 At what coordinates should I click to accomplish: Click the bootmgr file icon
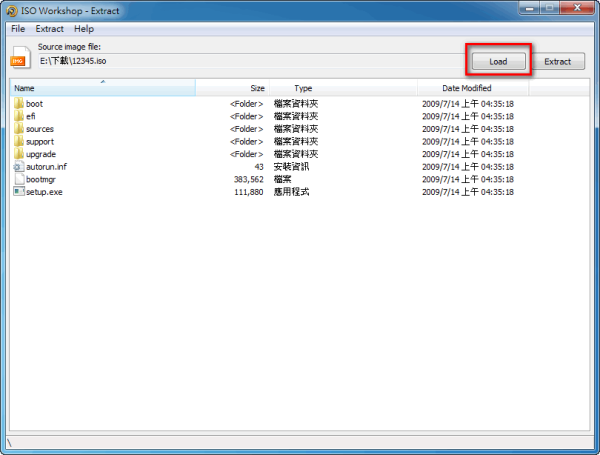19,179
